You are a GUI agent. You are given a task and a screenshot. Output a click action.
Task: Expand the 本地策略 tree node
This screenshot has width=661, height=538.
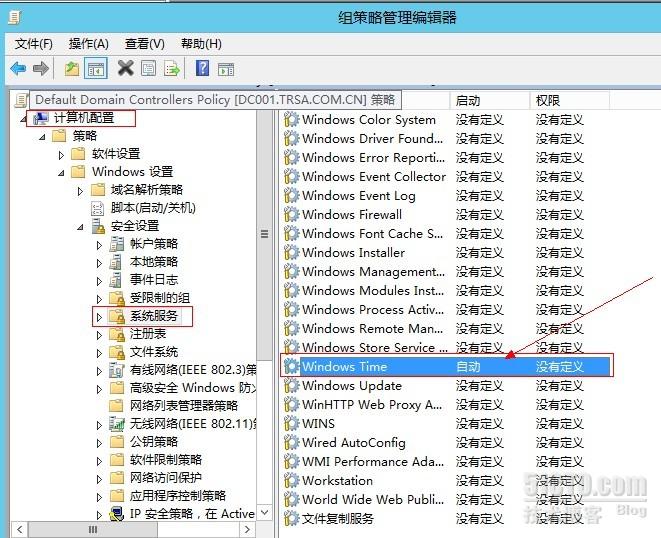tap(99, 263)
